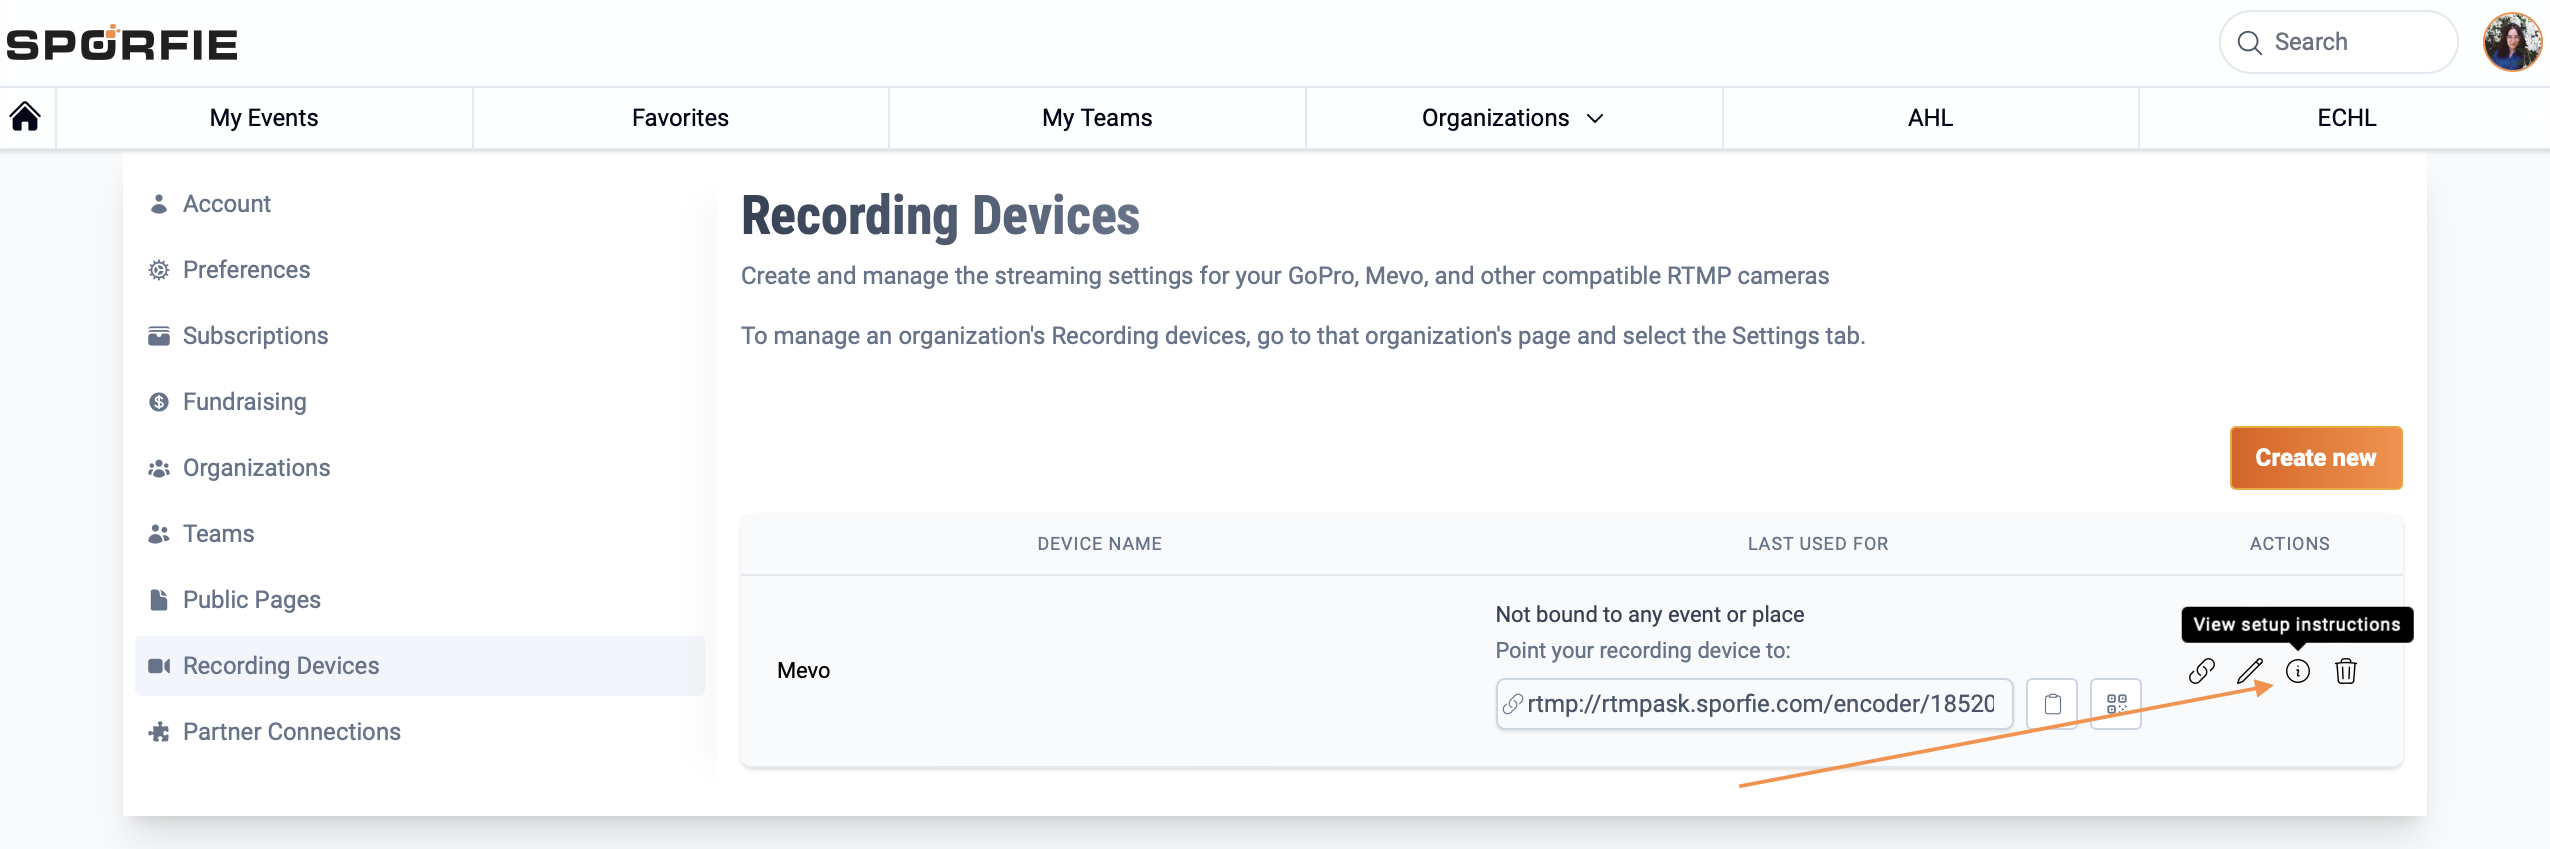Click the chevron next to Organizations
Screen dimensions: 2550x849
[1595, 118]
